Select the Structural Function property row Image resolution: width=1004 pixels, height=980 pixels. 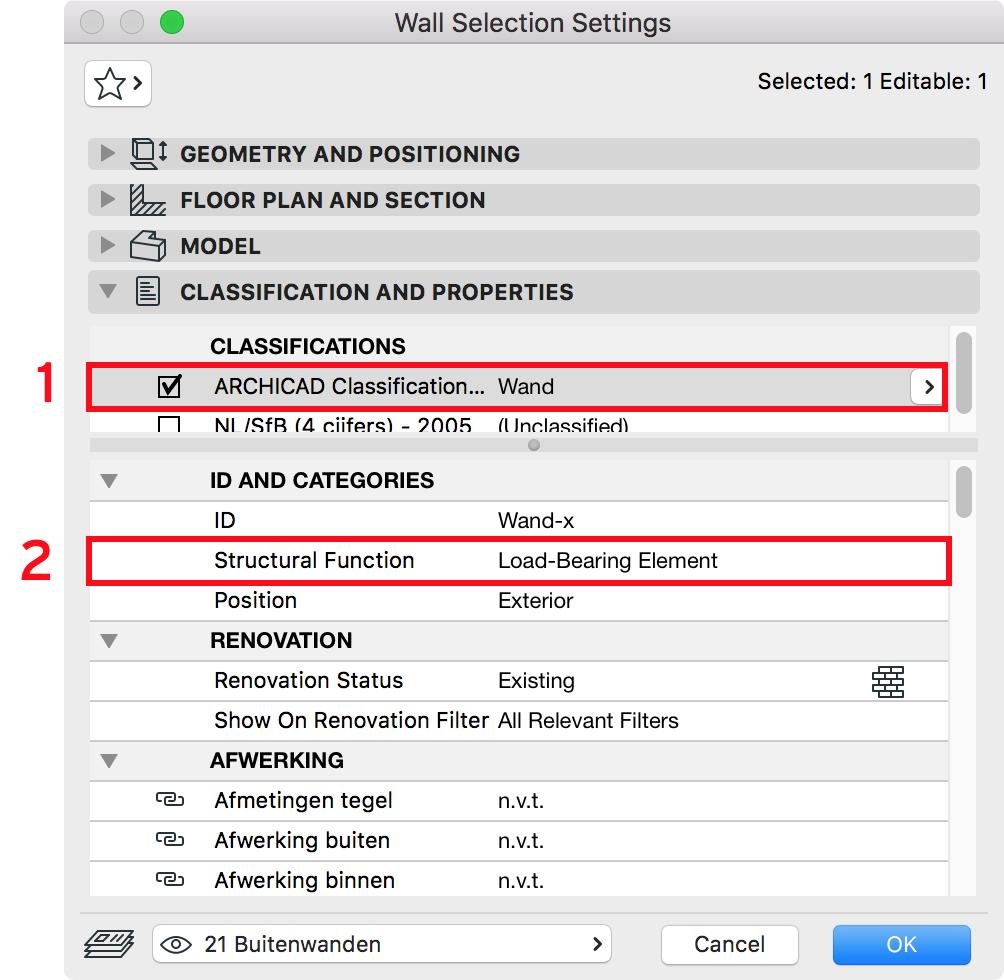(519, 561)
